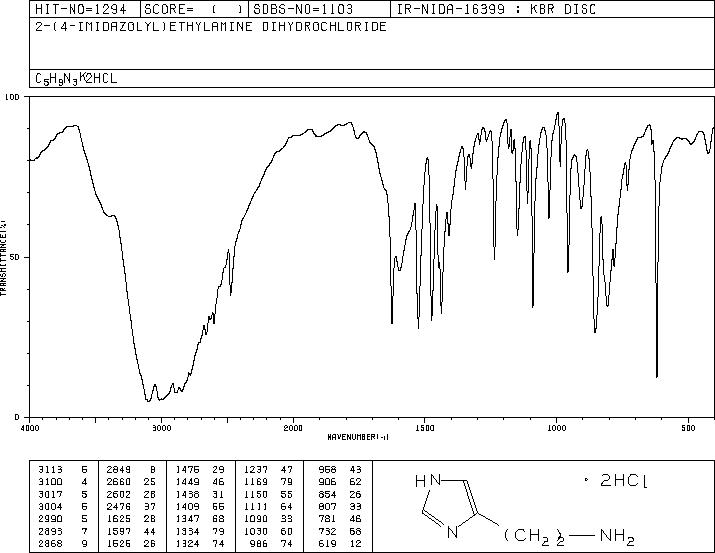Image resolution: width=715 pixels, height=553 pixels.
Task: Click the 100 transmittance axis label
Action: (12, 97)
